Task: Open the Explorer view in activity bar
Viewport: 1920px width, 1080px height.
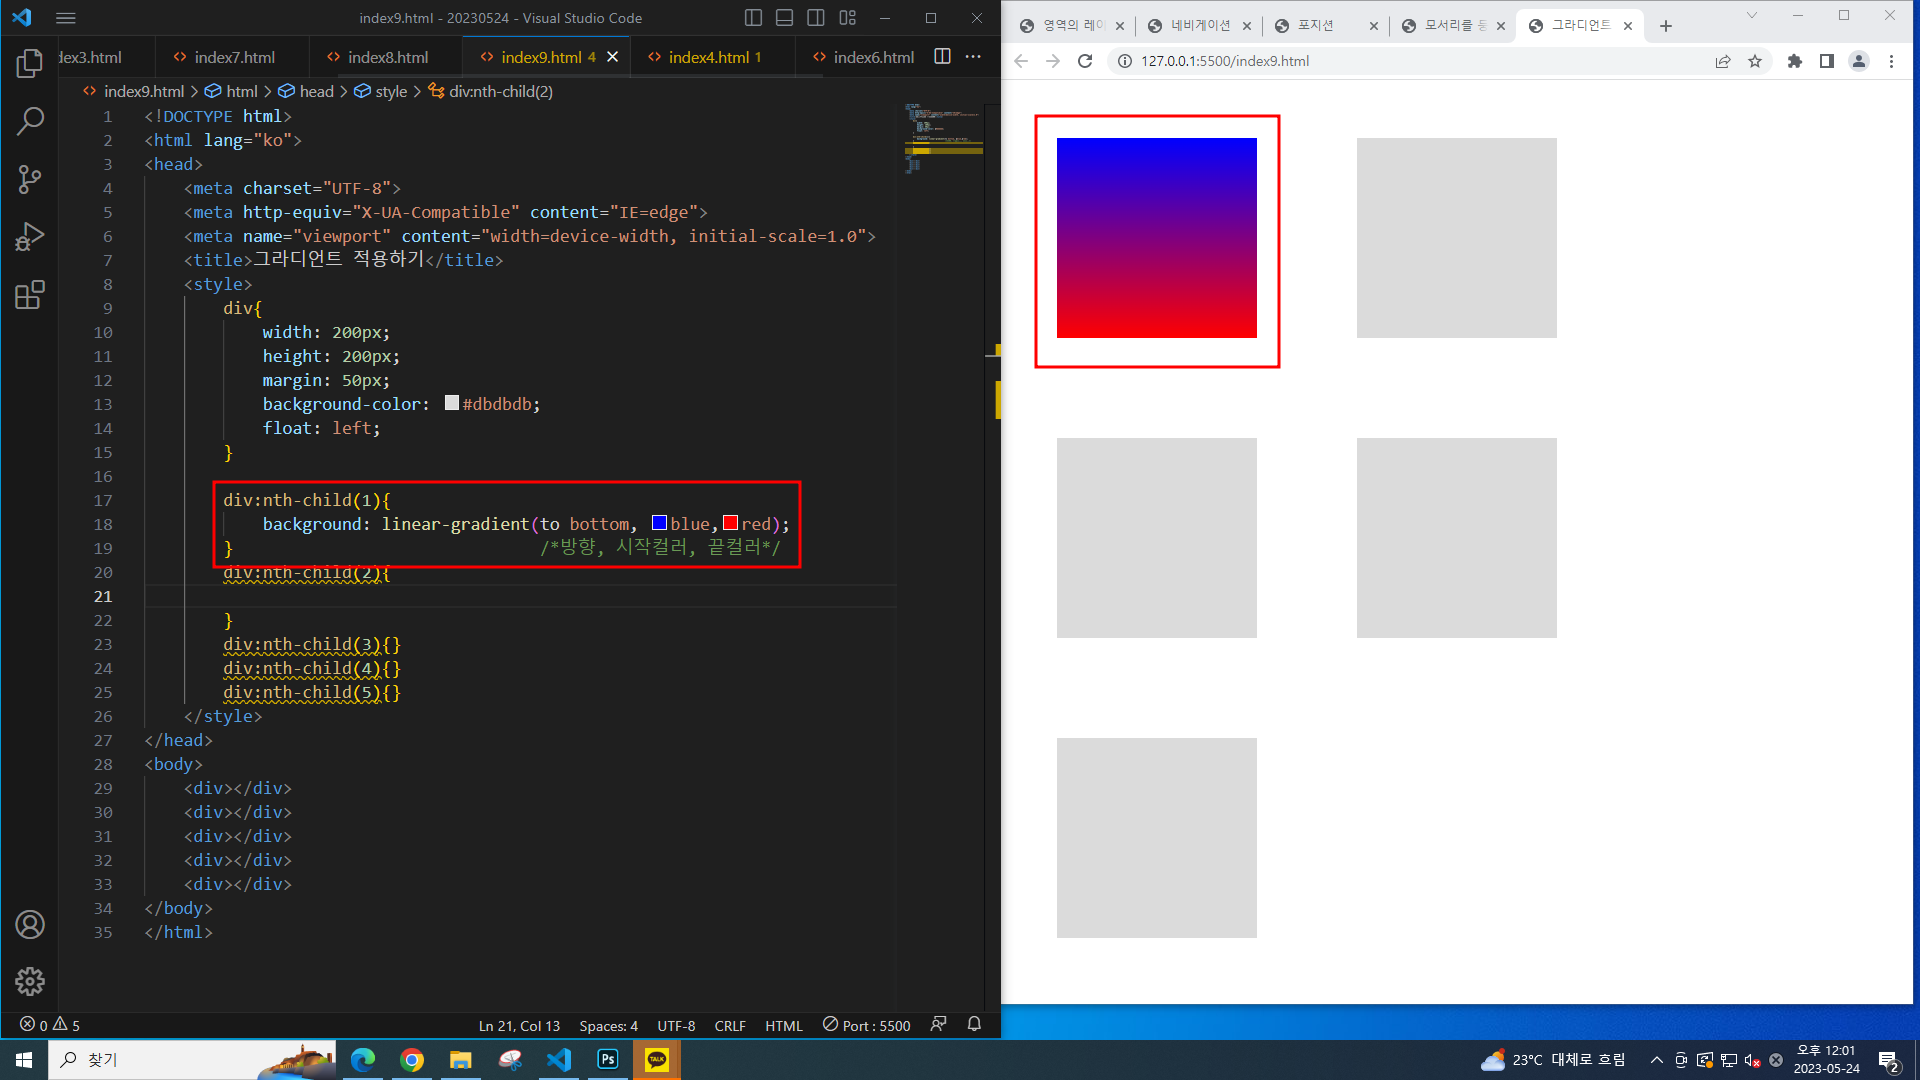Action: pos(30,64)
